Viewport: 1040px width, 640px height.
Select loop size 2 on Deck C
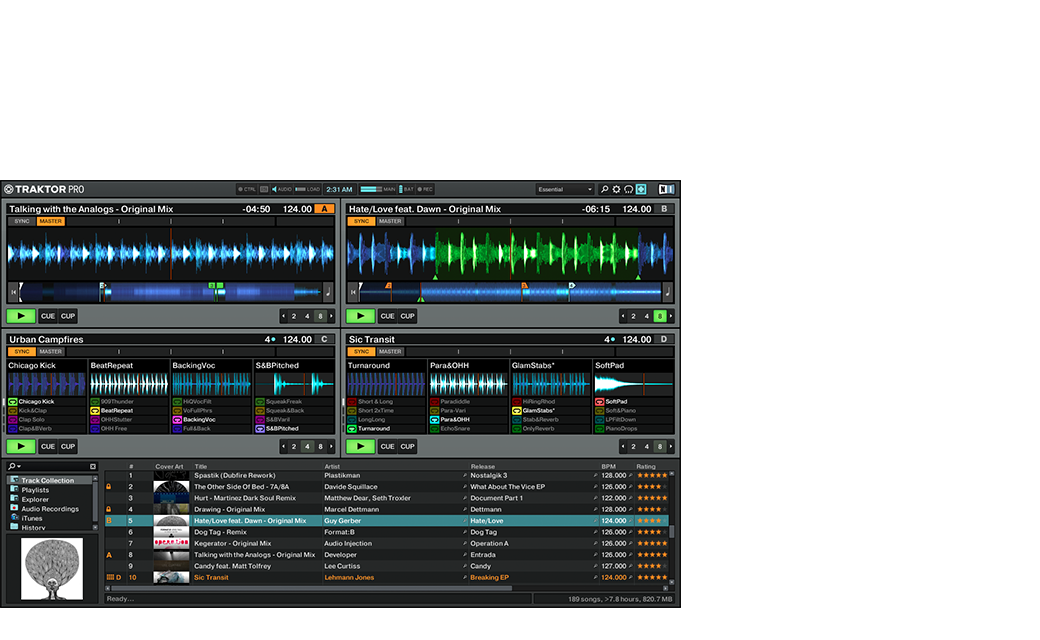(294, 446)
